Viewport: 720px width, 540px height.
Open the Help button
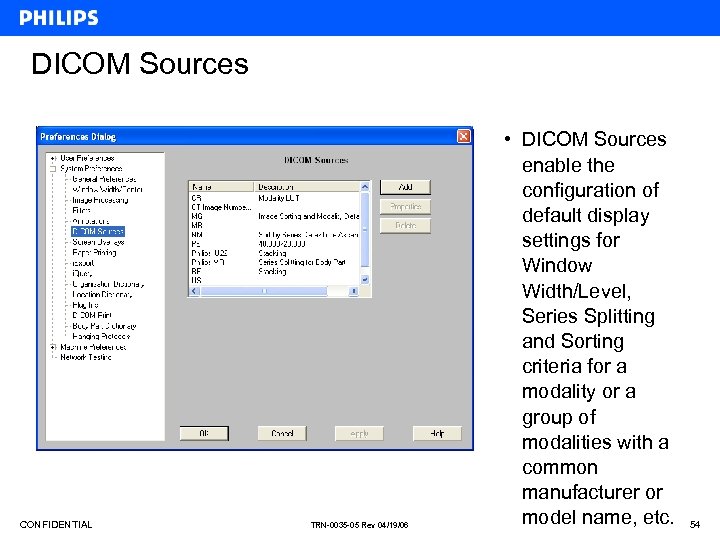[x=437, y=433]
